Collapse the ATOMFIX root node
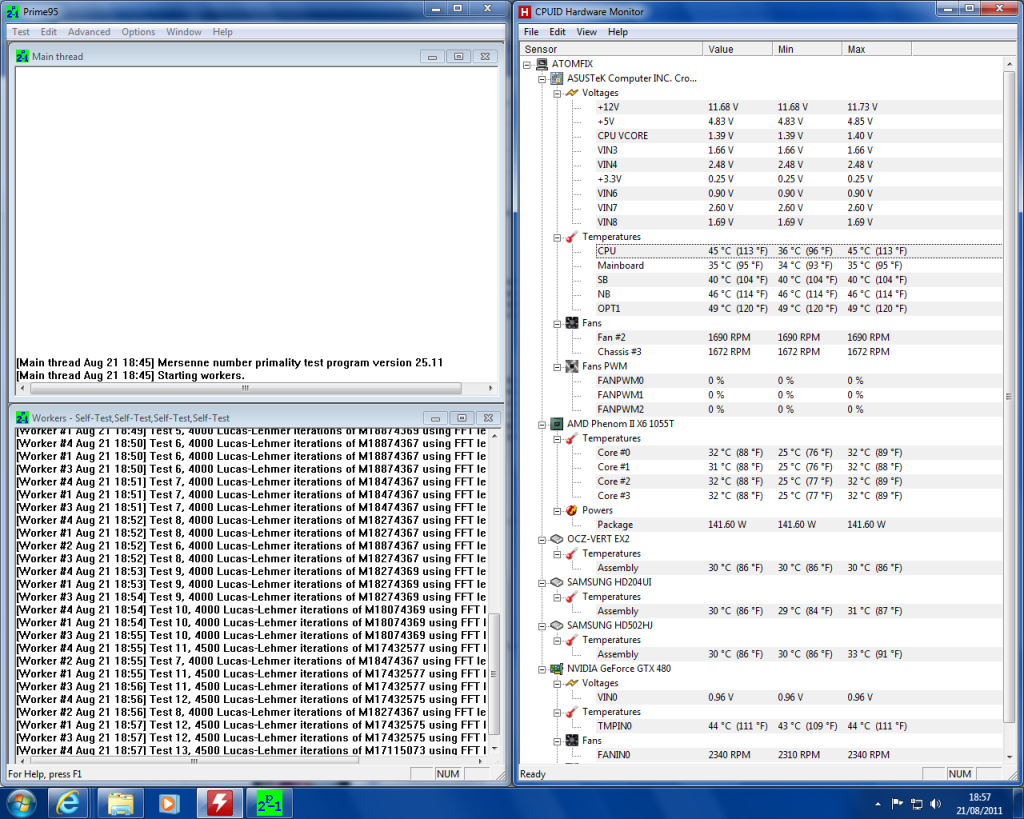1024x819 pixels. [x=527, y=64]
